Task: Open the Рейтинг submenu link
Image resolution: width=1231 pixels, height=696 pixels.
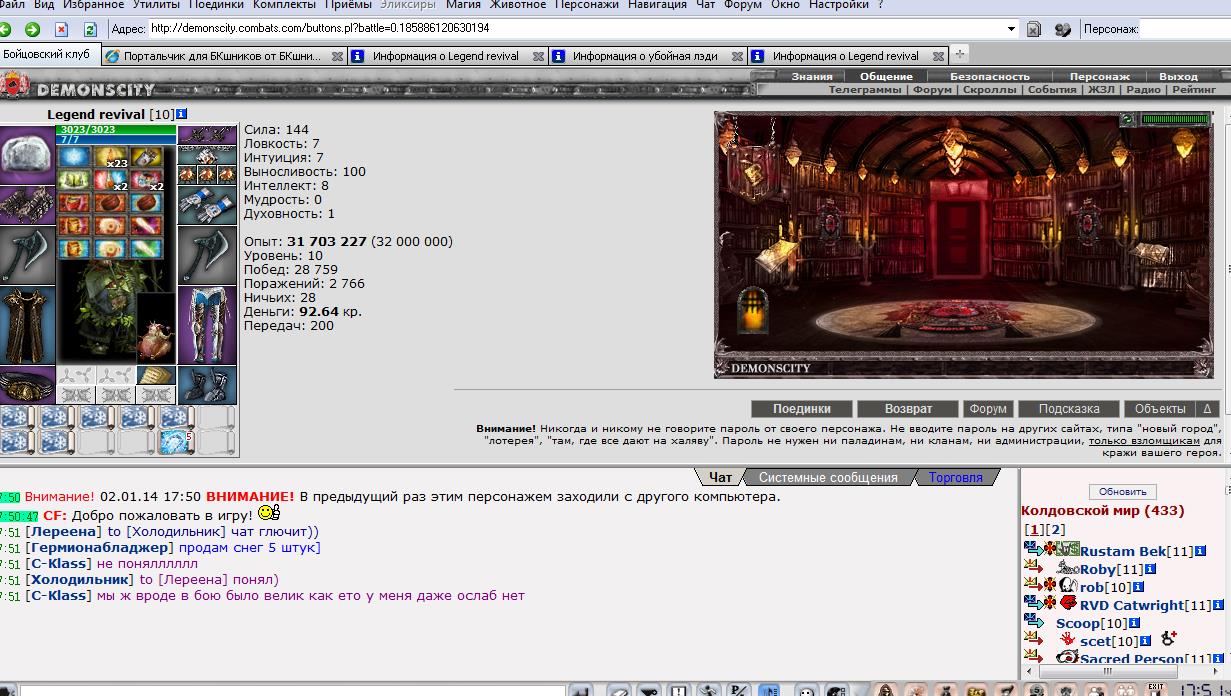Action: coord(1194,89)
